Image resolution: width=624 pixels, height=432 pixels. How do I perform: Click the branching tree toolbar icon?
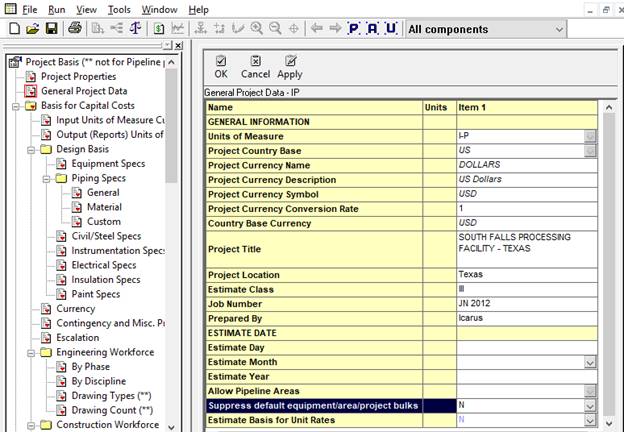click(x=117, y=29)
